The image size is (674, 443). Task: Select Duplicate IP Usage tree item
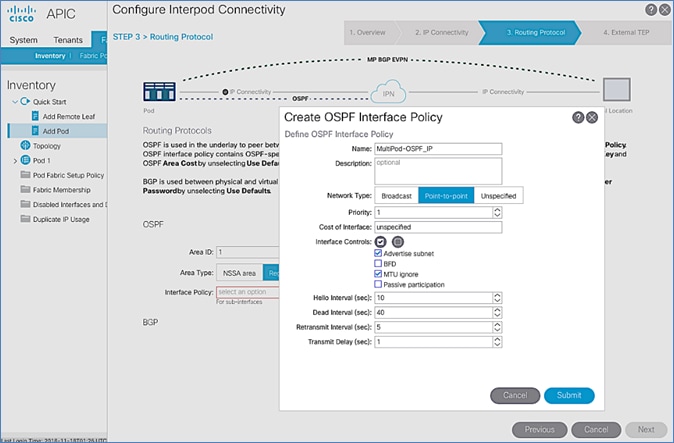click(61, 219)
